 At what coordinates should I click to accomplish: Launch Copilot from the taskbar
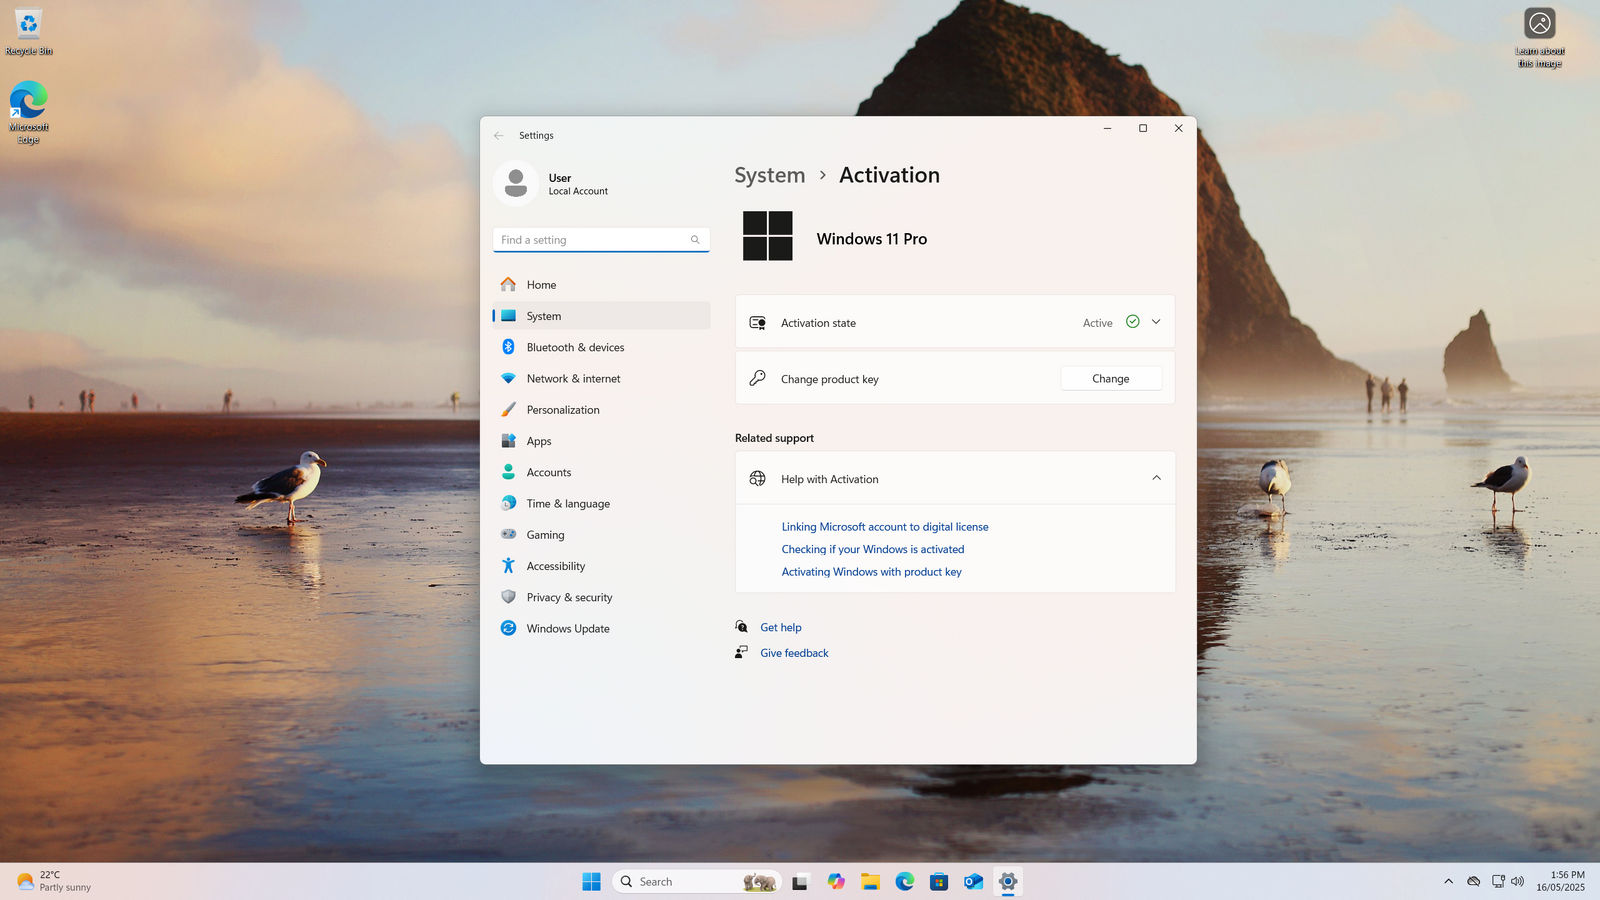pos(836,881)
